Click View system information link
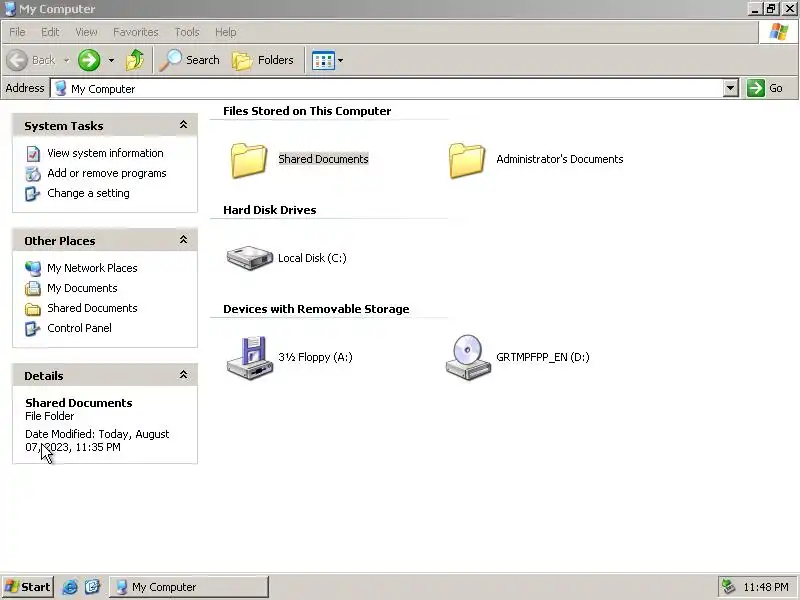Viewport: 800px width, 600px height. [x=105, y=153]
